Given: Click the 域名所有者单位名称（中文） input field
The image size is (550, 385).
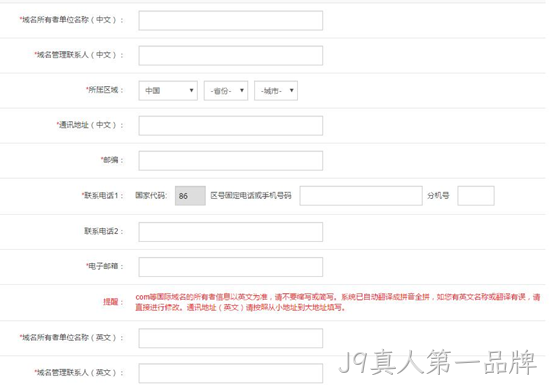Looking at the screenshot, I should (x=230, y=20).
